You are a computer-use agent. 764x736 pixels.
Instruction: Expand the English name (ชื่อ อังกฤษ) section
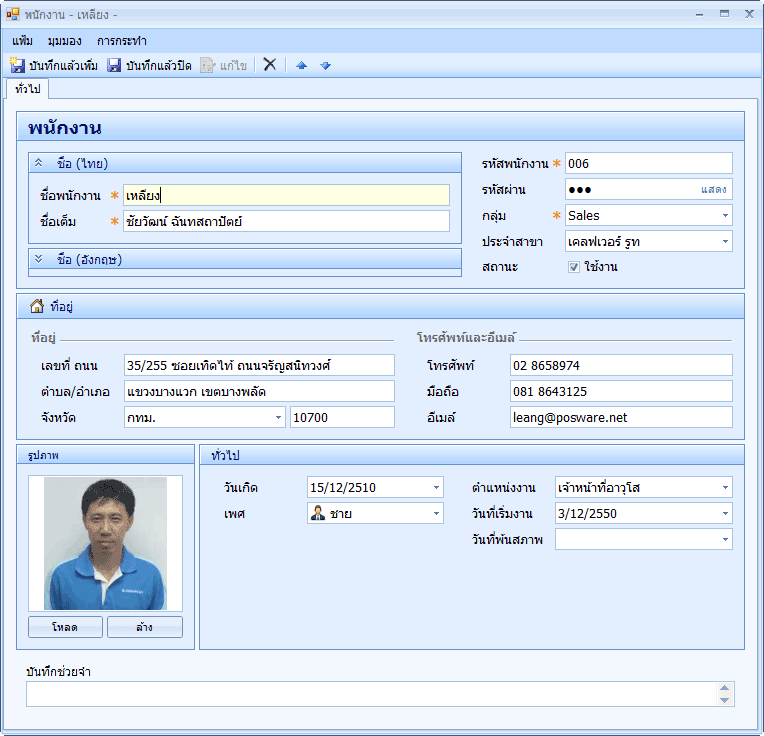[39, 259]
